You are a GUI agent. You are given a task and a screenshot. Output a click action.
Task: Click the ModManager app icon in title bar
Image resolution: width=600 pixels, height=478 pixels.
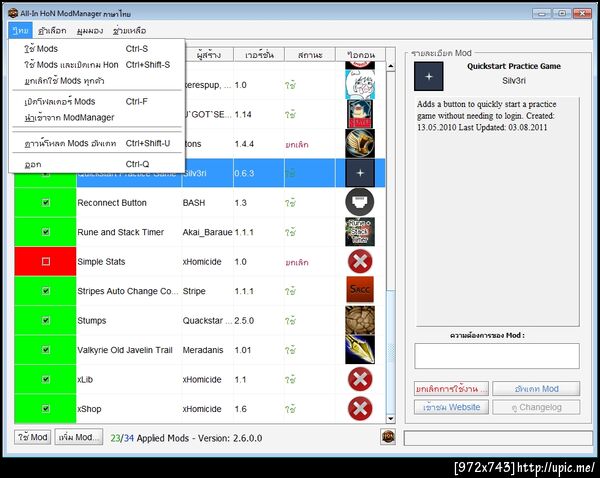pos(13,13)
